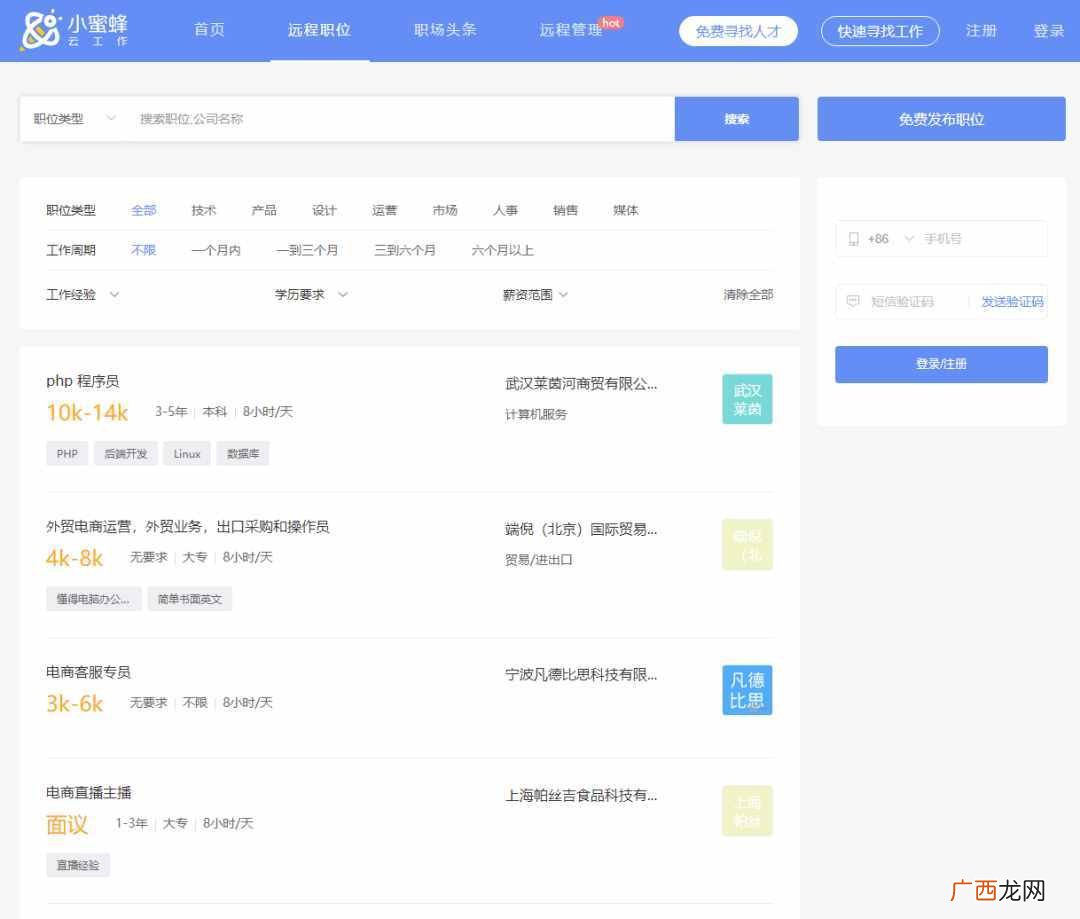This screenshot has height=919, width=1080.
Task: Click the 后端开发 skill tag
Action: click(125, 454)
